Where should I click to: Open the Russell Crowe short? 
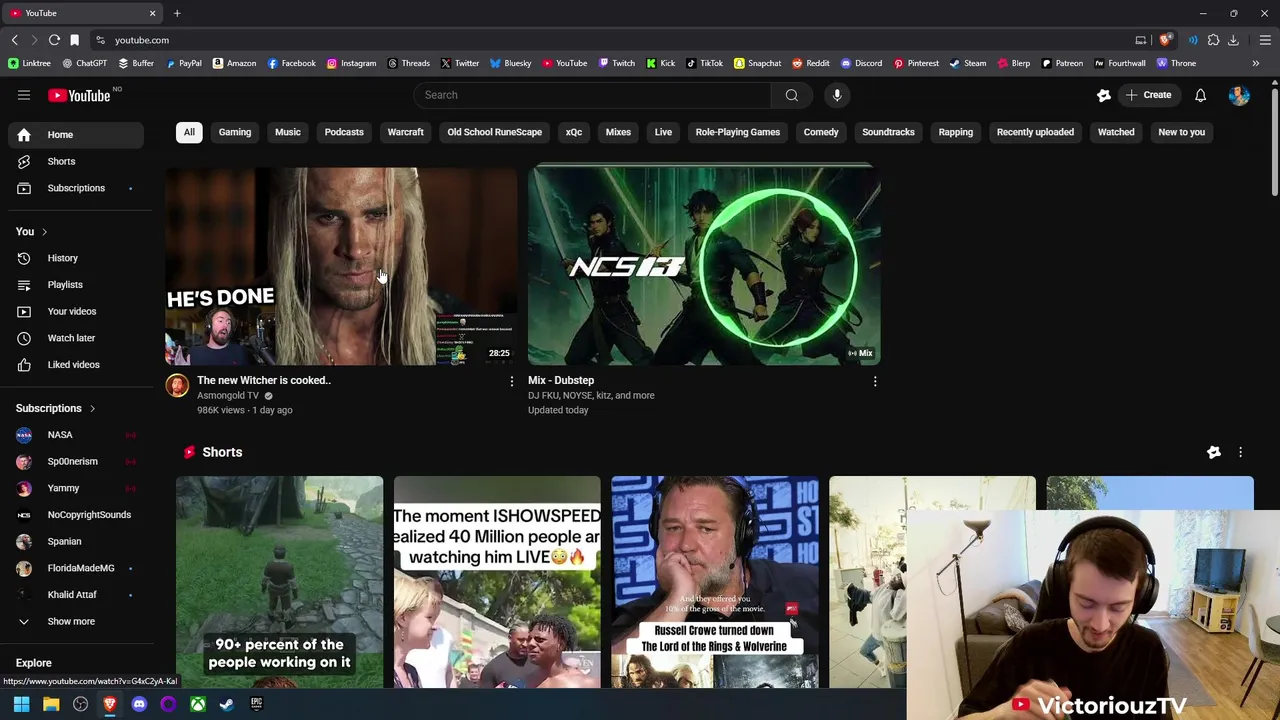point(715,582)
